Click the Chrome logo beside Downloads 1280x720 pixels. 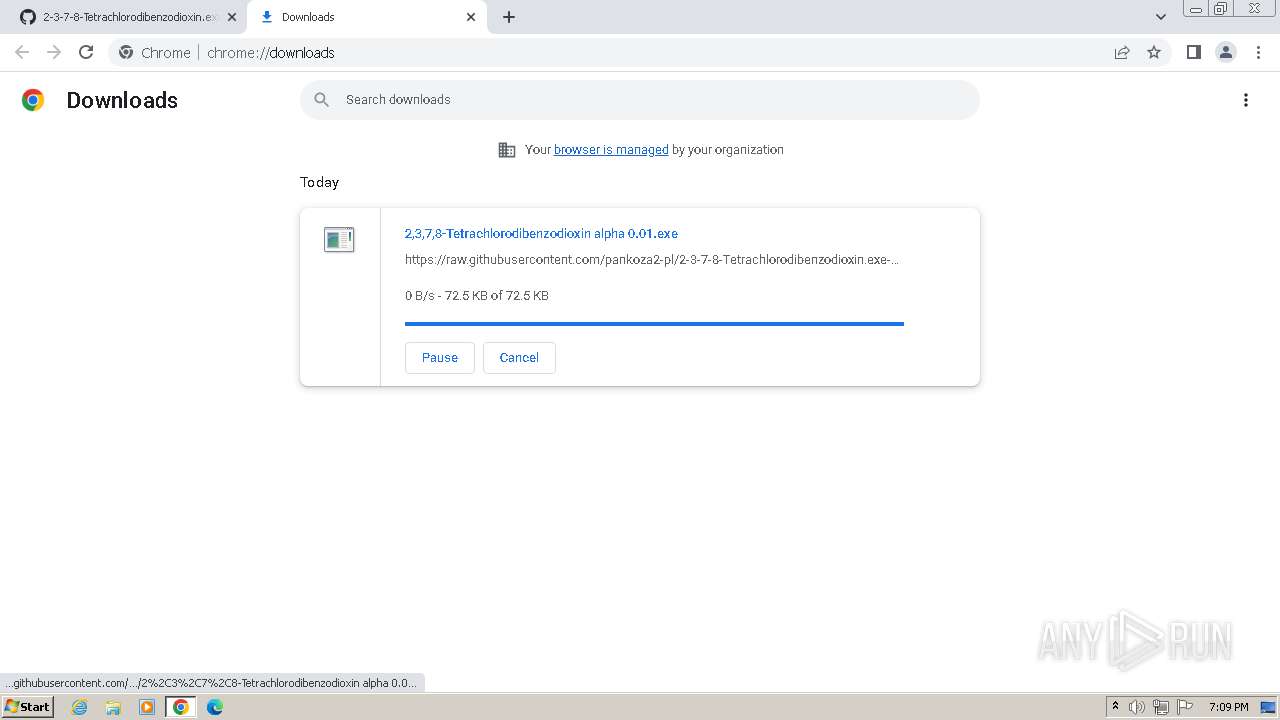(33, 100)
